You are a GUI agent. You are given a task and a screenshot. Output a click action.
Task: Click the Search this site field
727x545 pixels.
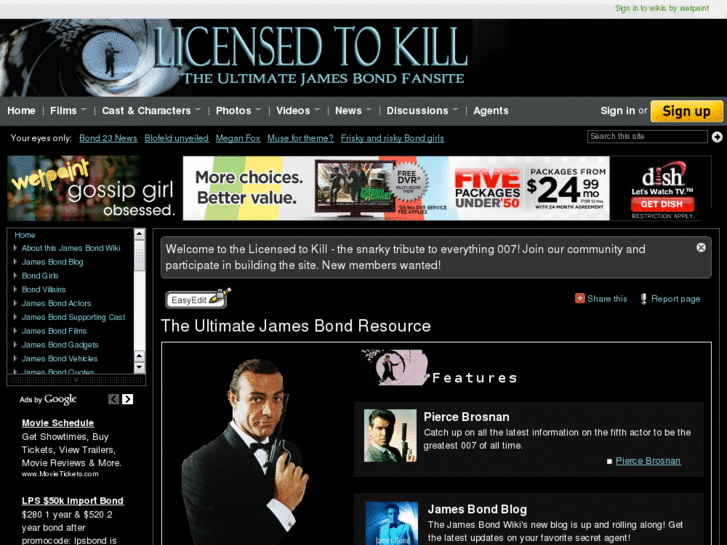pyautogui.click(x=647, y=136)
